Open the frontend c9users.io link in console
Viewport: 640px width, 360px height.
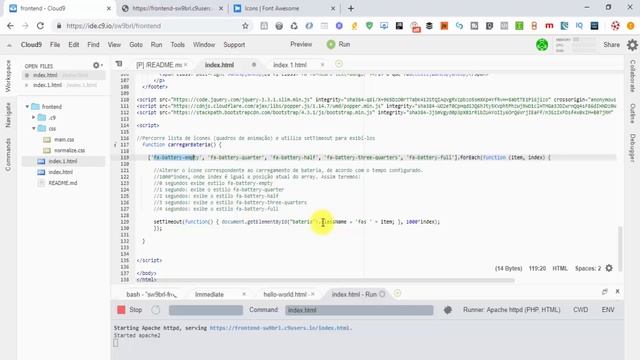tap(280, 328)
